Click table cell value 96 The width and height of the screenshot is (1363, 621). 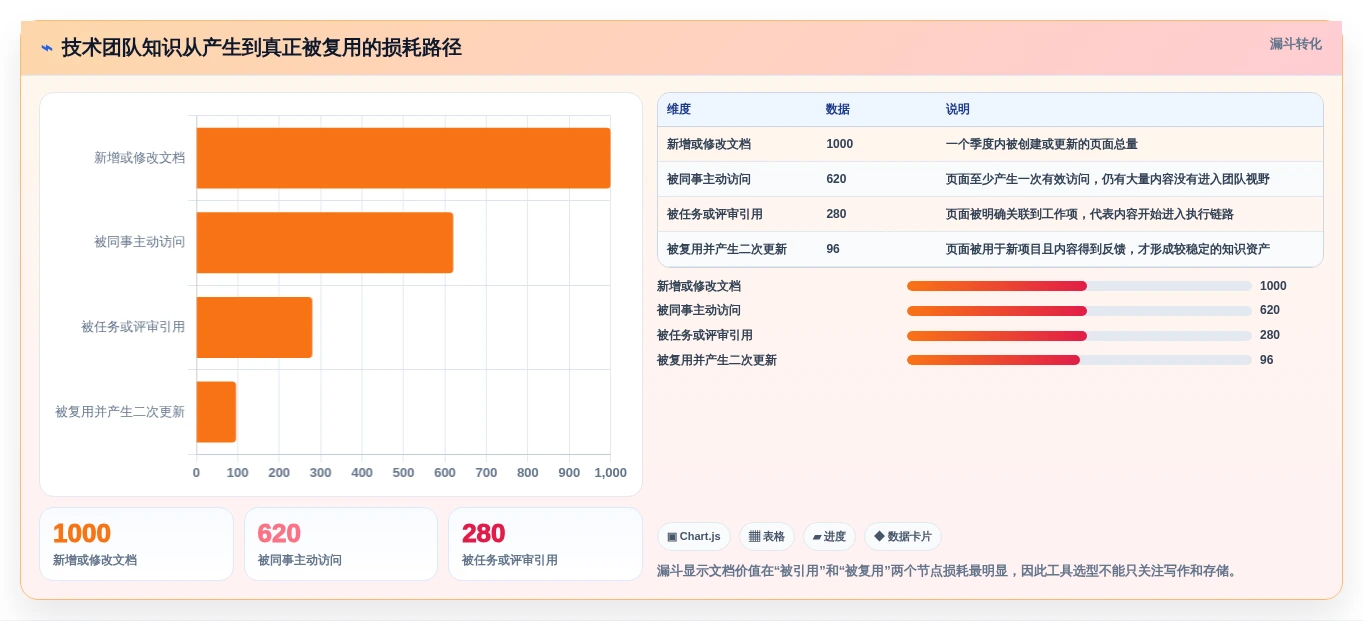pyautogui.click(x=833, y=249)
